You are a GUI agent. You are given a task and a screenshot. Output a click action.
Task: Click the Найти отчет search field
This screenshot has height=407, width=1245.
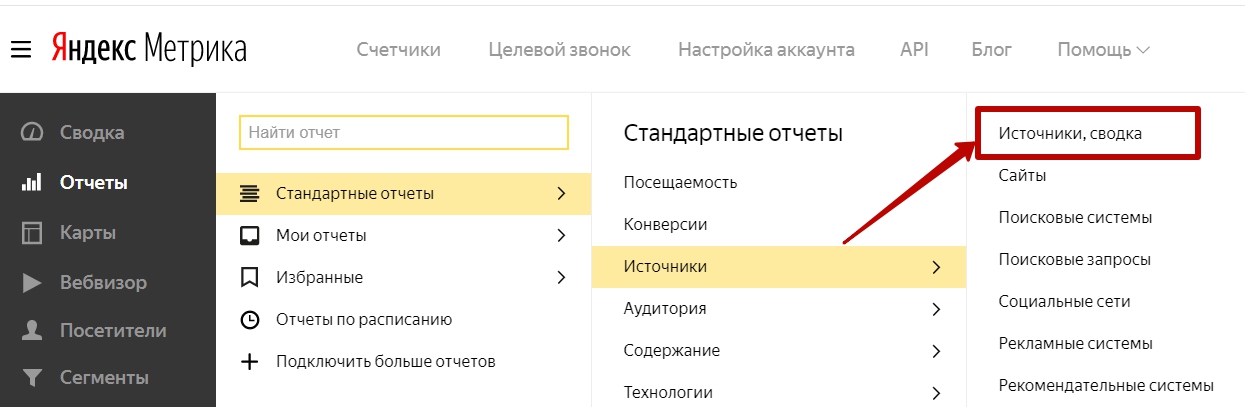404,132
